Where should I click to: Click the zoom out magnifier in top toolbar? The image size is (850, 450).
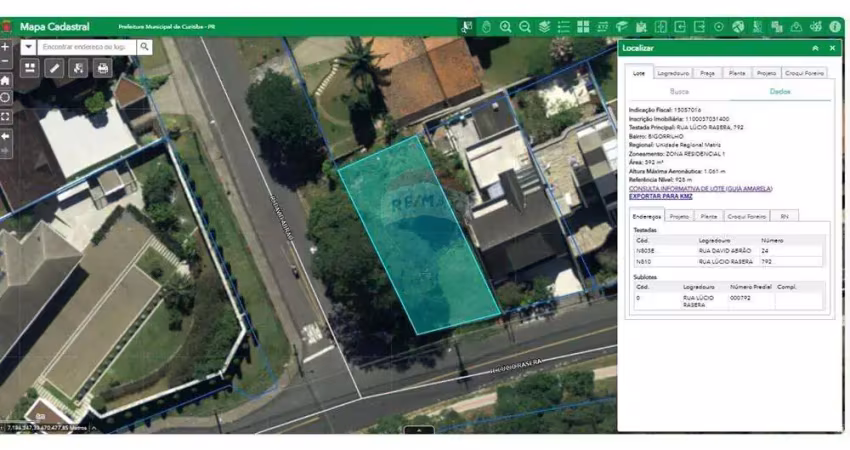point(525,27)
